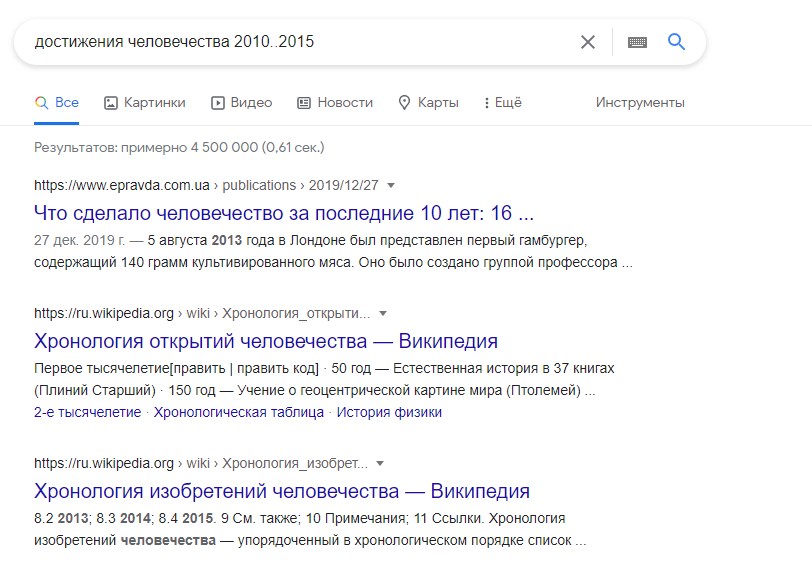The width and height of the screenshot is (812, 563).
Task: Expand the Ещё menu
Action: 502,103
